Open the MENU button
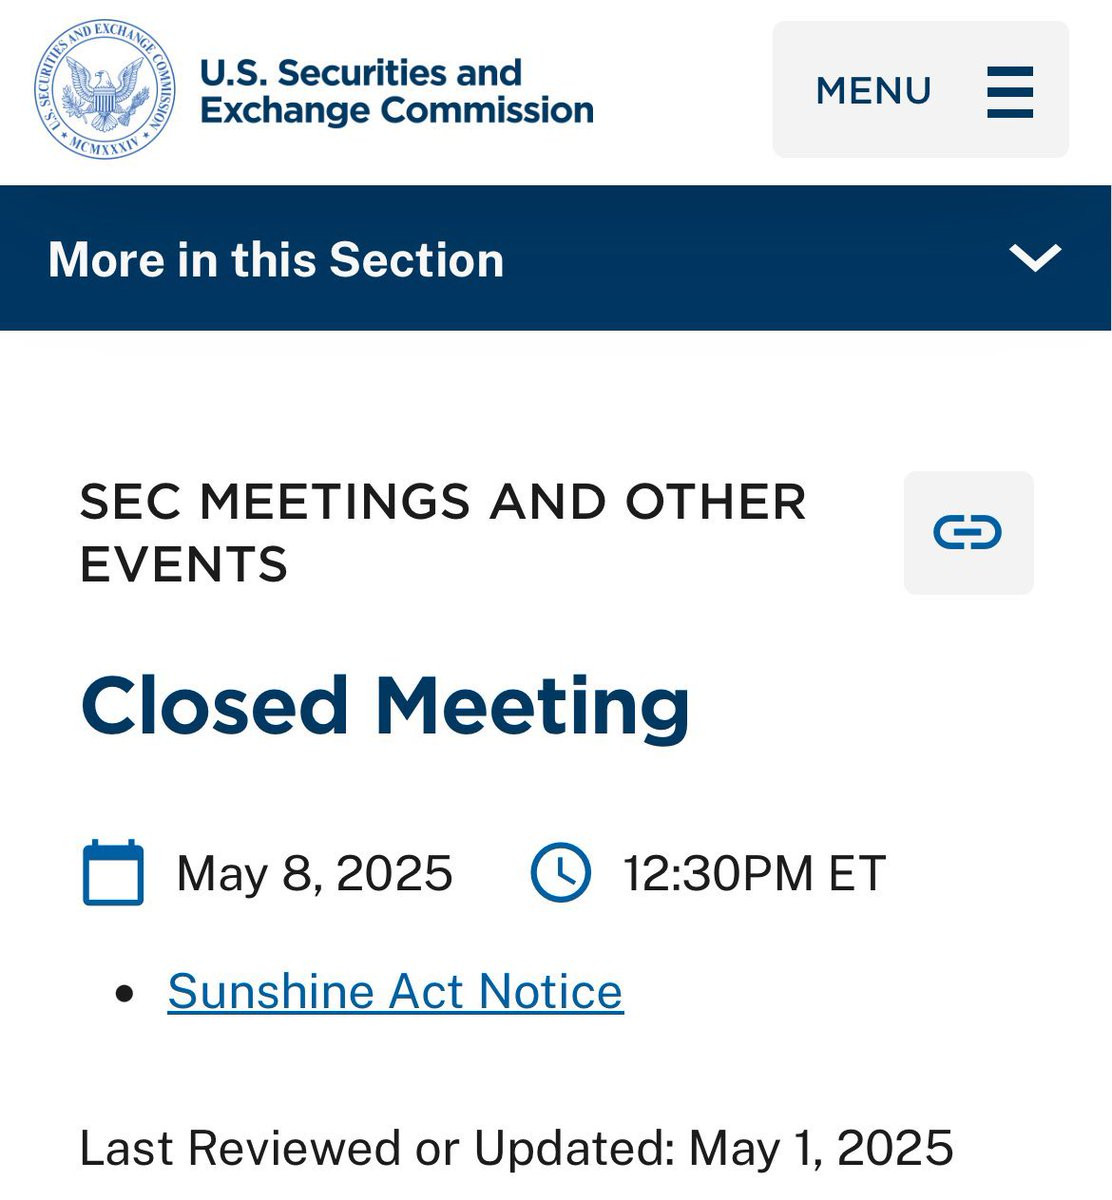This screenshot has width=1112, height=1200. (x=921, y=90)
